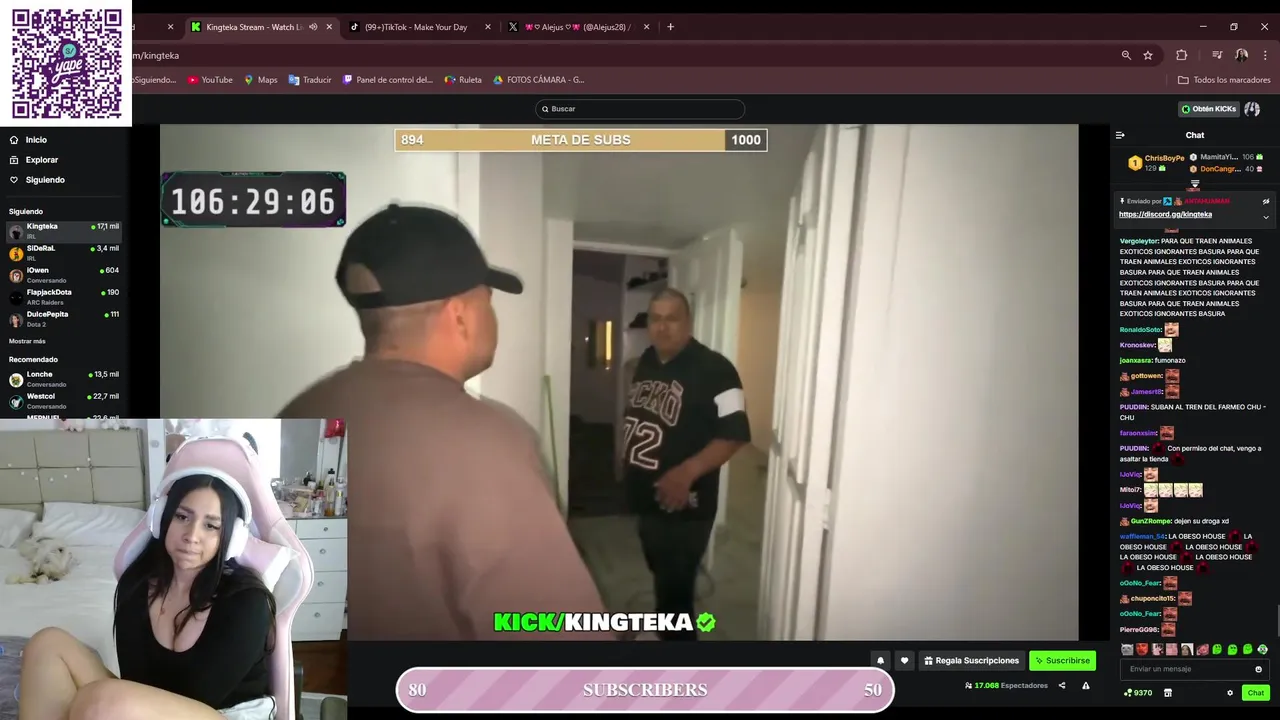This screenshot has height=720, width=1280.
Task: Select the Kingteka channel in followed list
Action: pyautogui.click(x=65, y=231)
